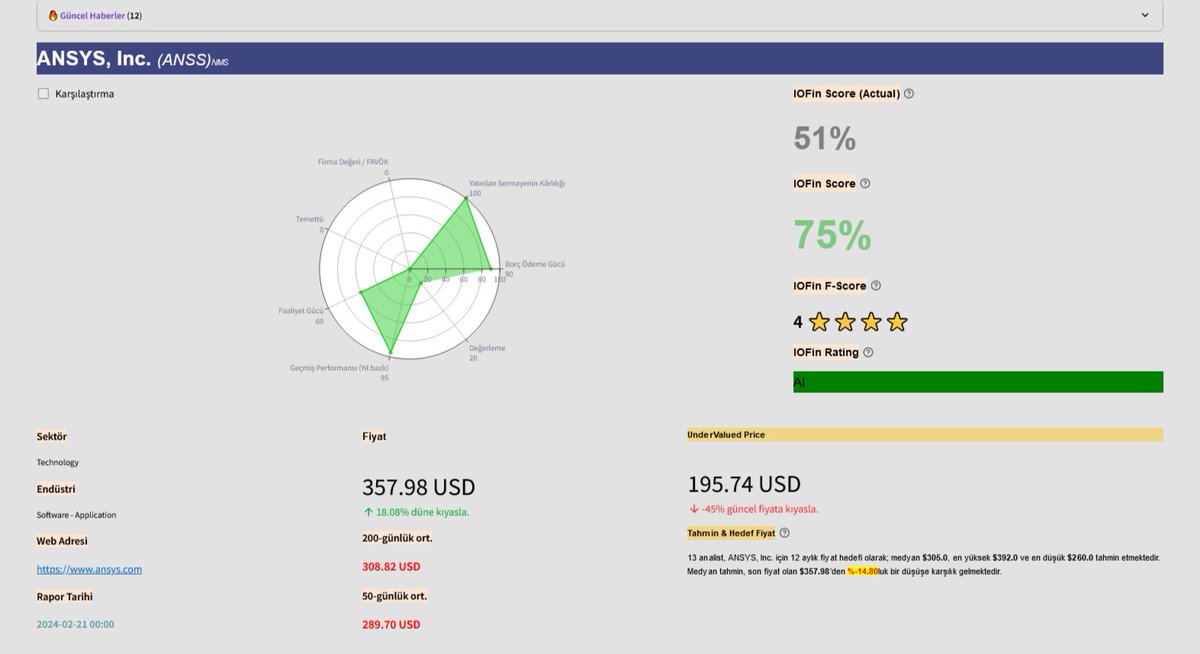1200x654 pixels.
Task: Click the -45% güncel fiyata kıyasla text
Action: point(753,509)
